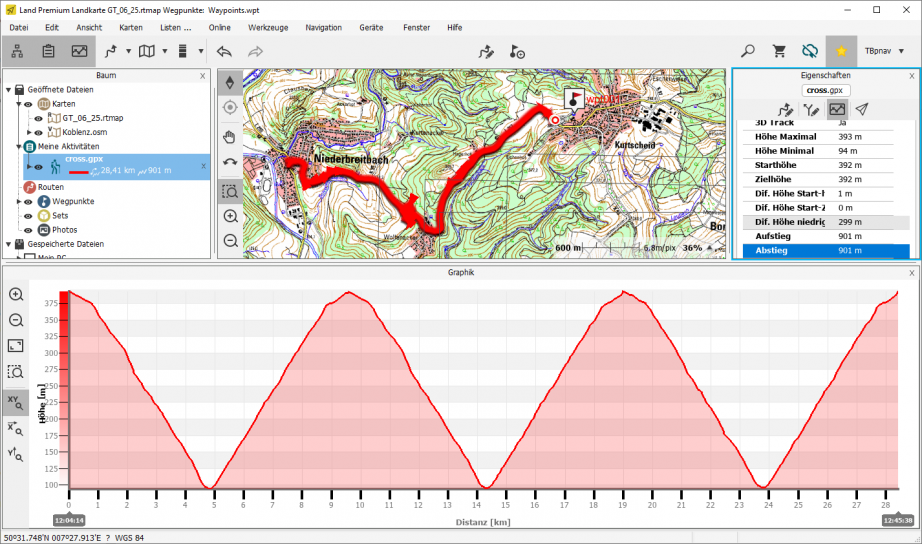Select the hand pan tool on map
This screenshot has height=544, width=922.
coord(230,137)
